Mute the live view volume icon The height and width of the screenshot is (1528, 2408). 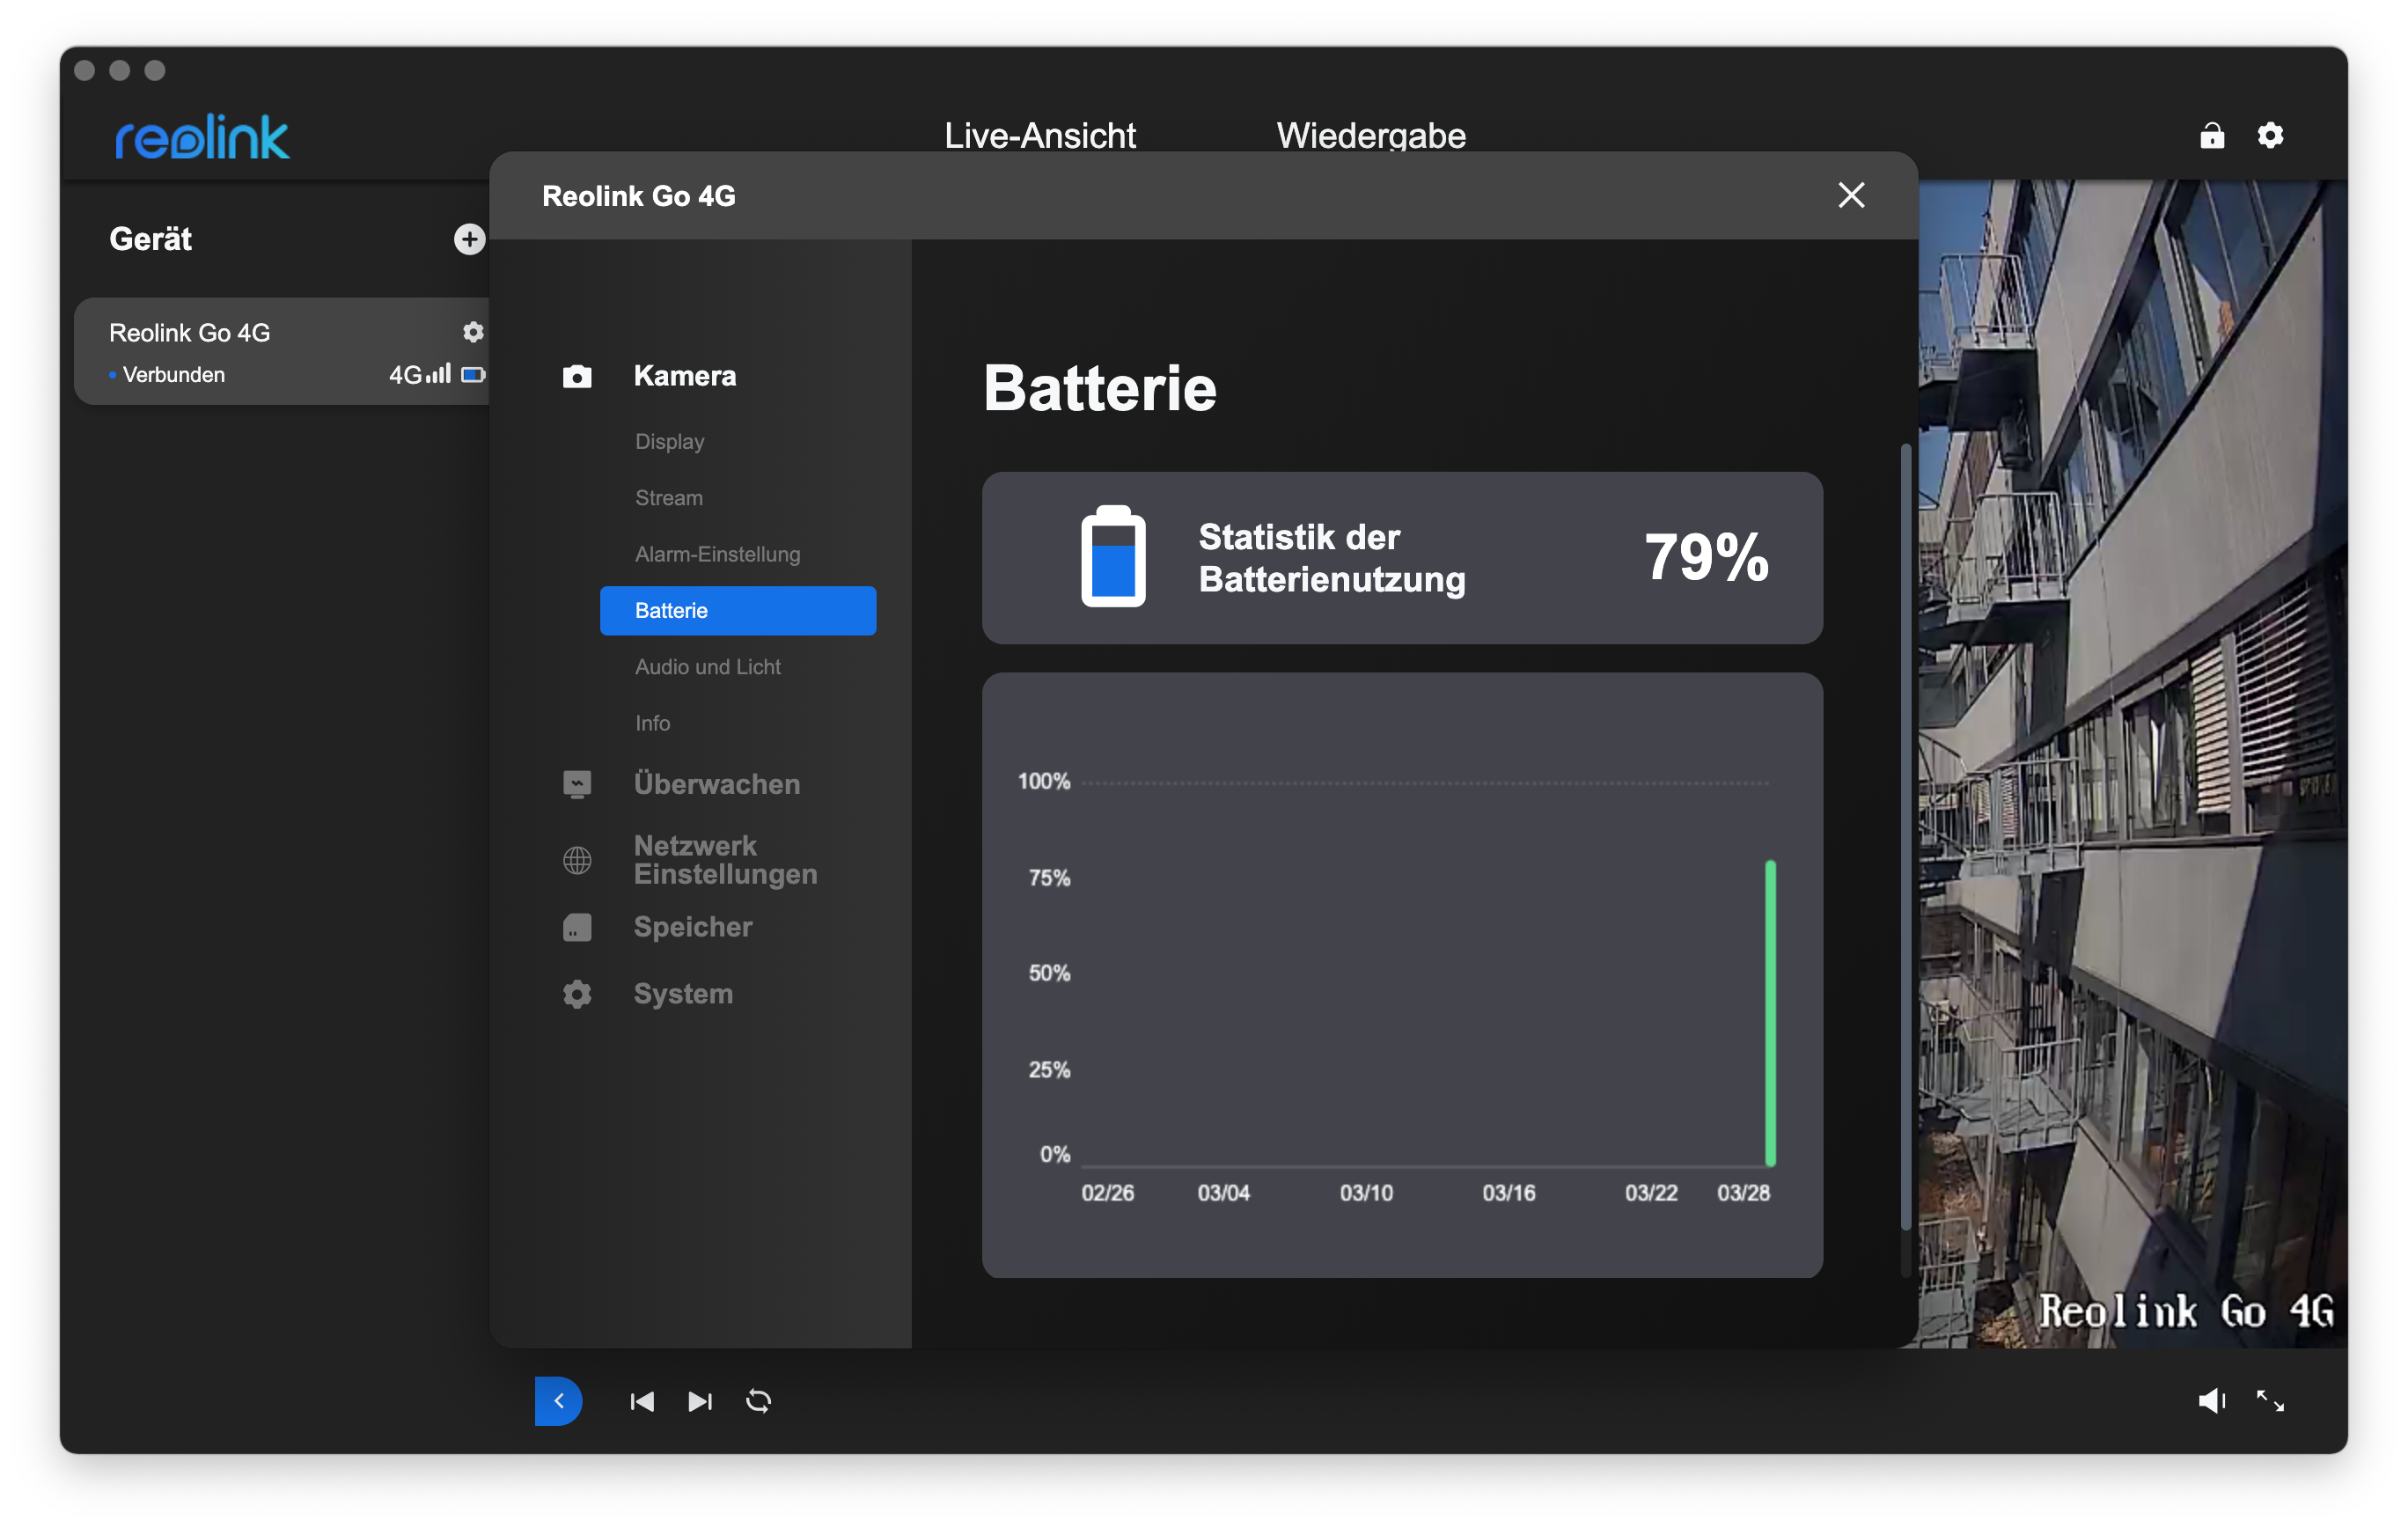2211,1401
